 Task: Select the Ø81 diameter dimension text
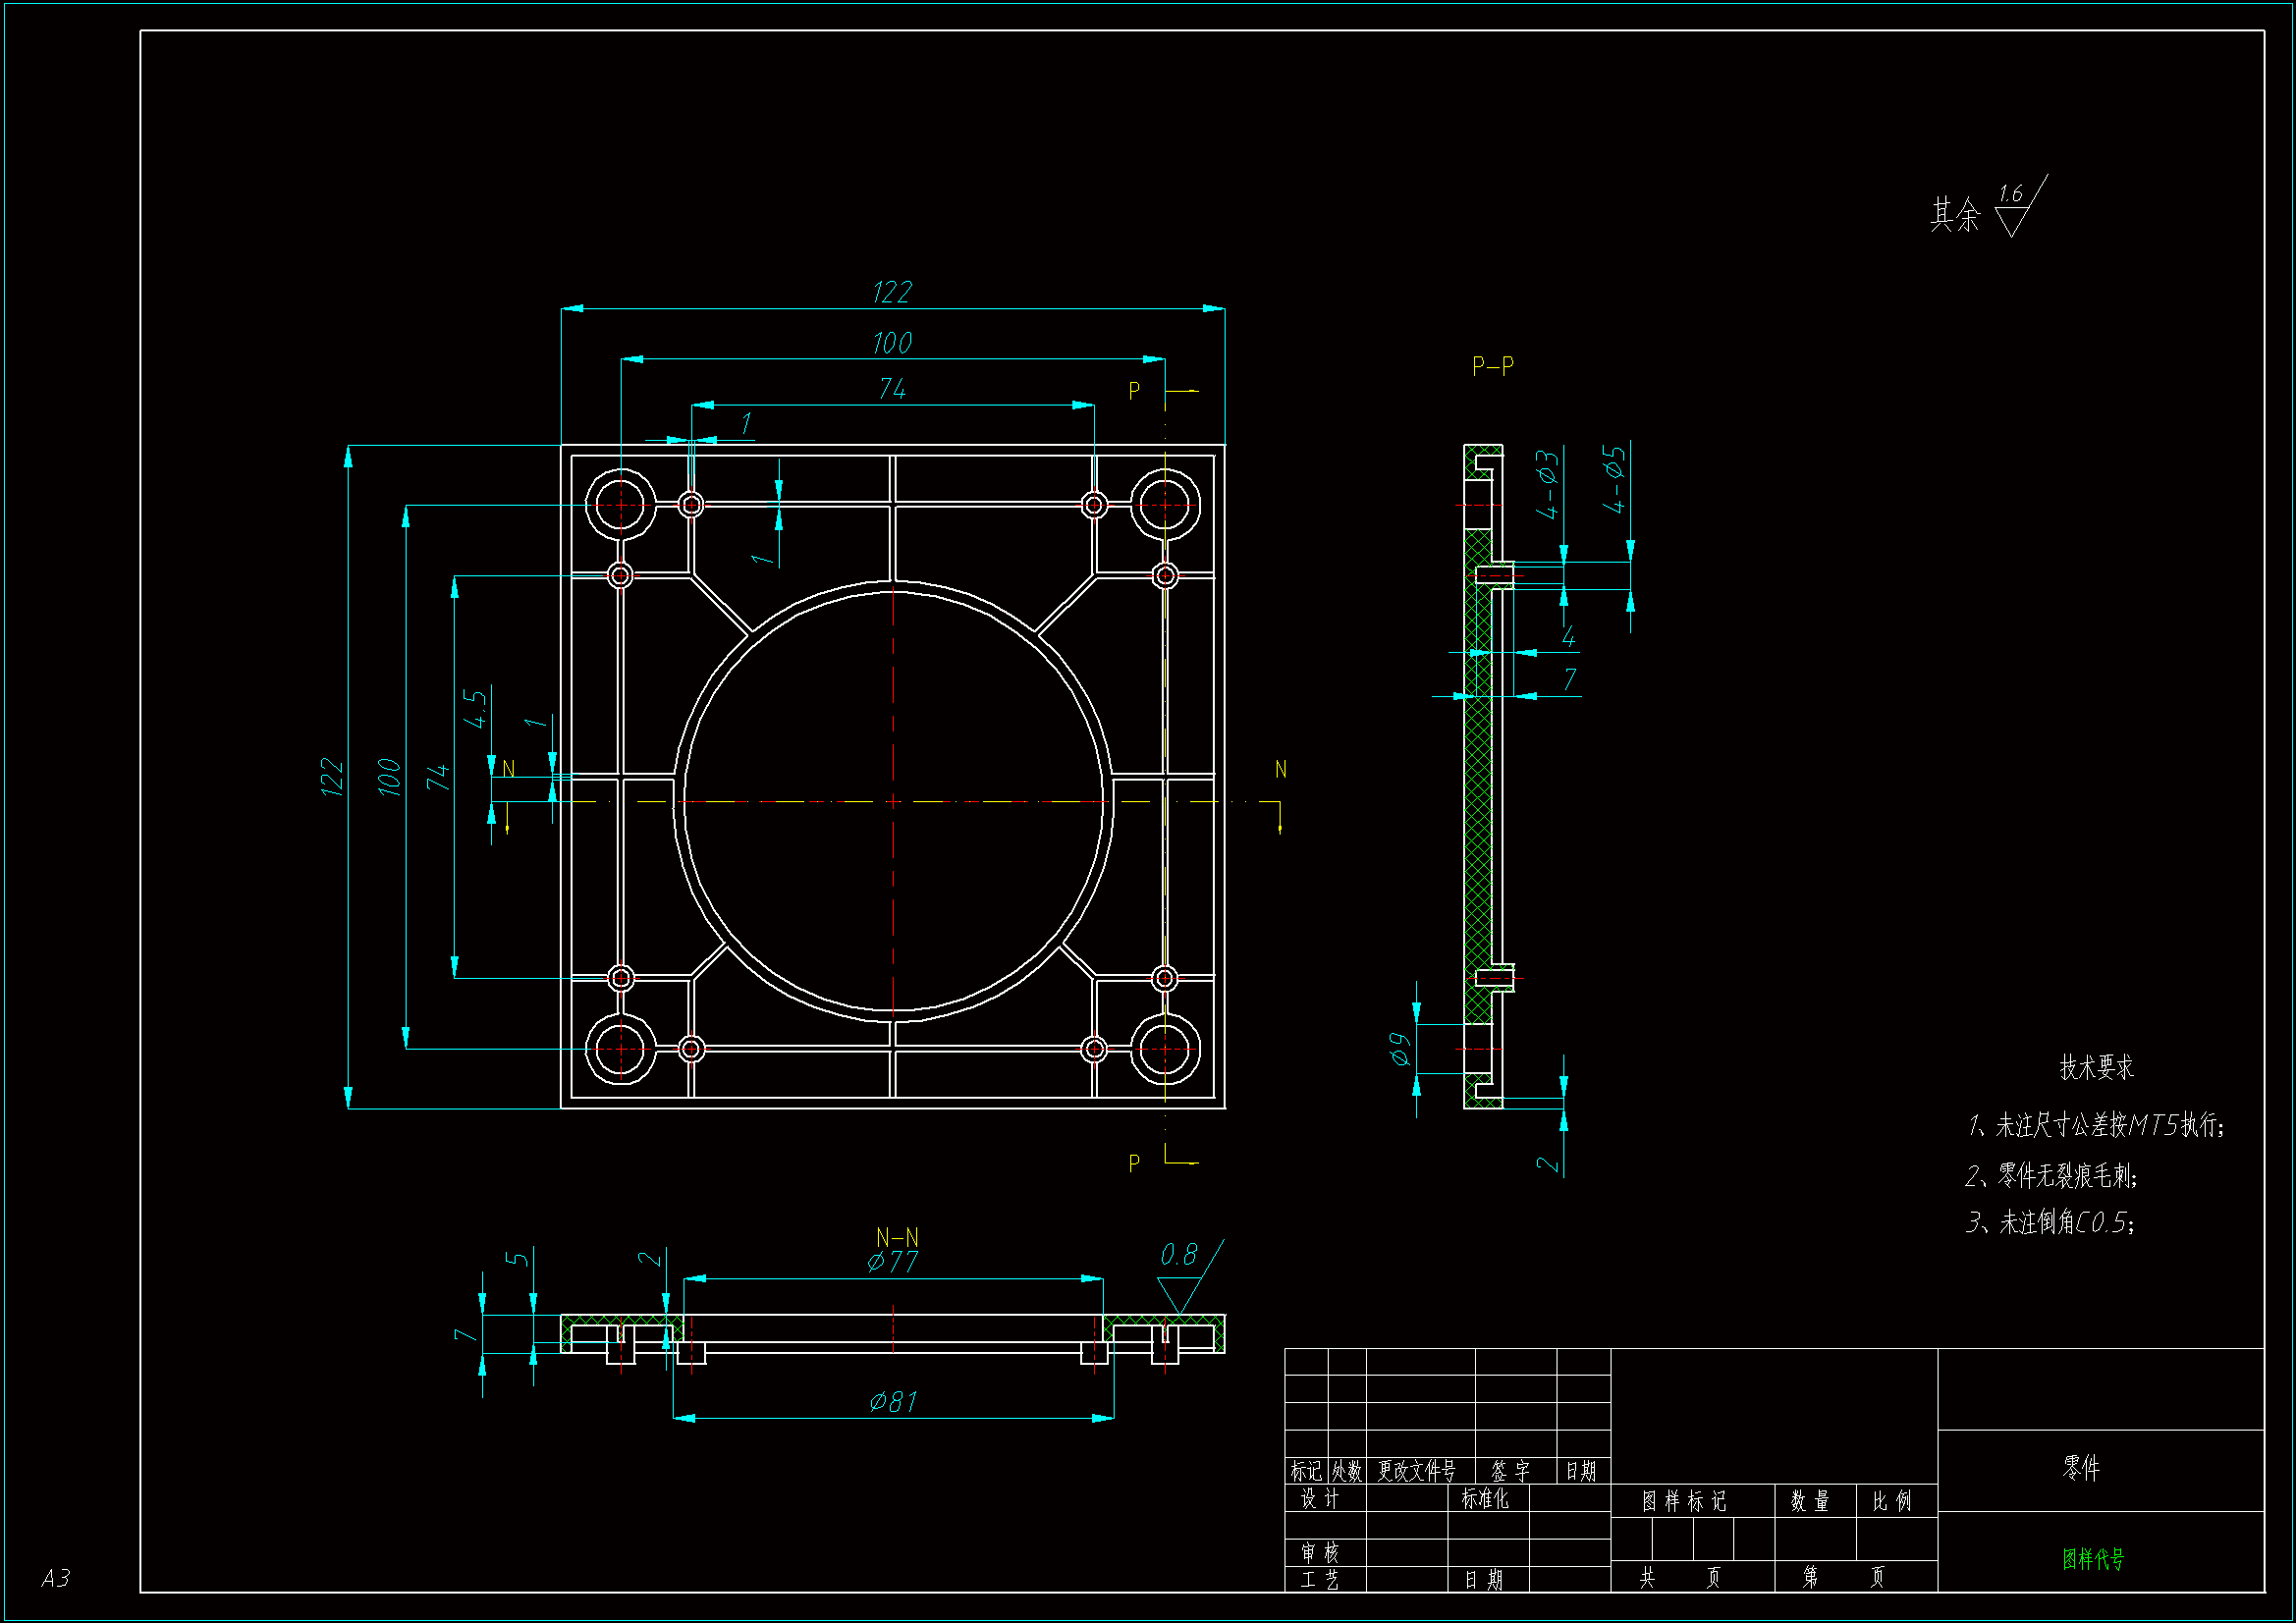893,1402
